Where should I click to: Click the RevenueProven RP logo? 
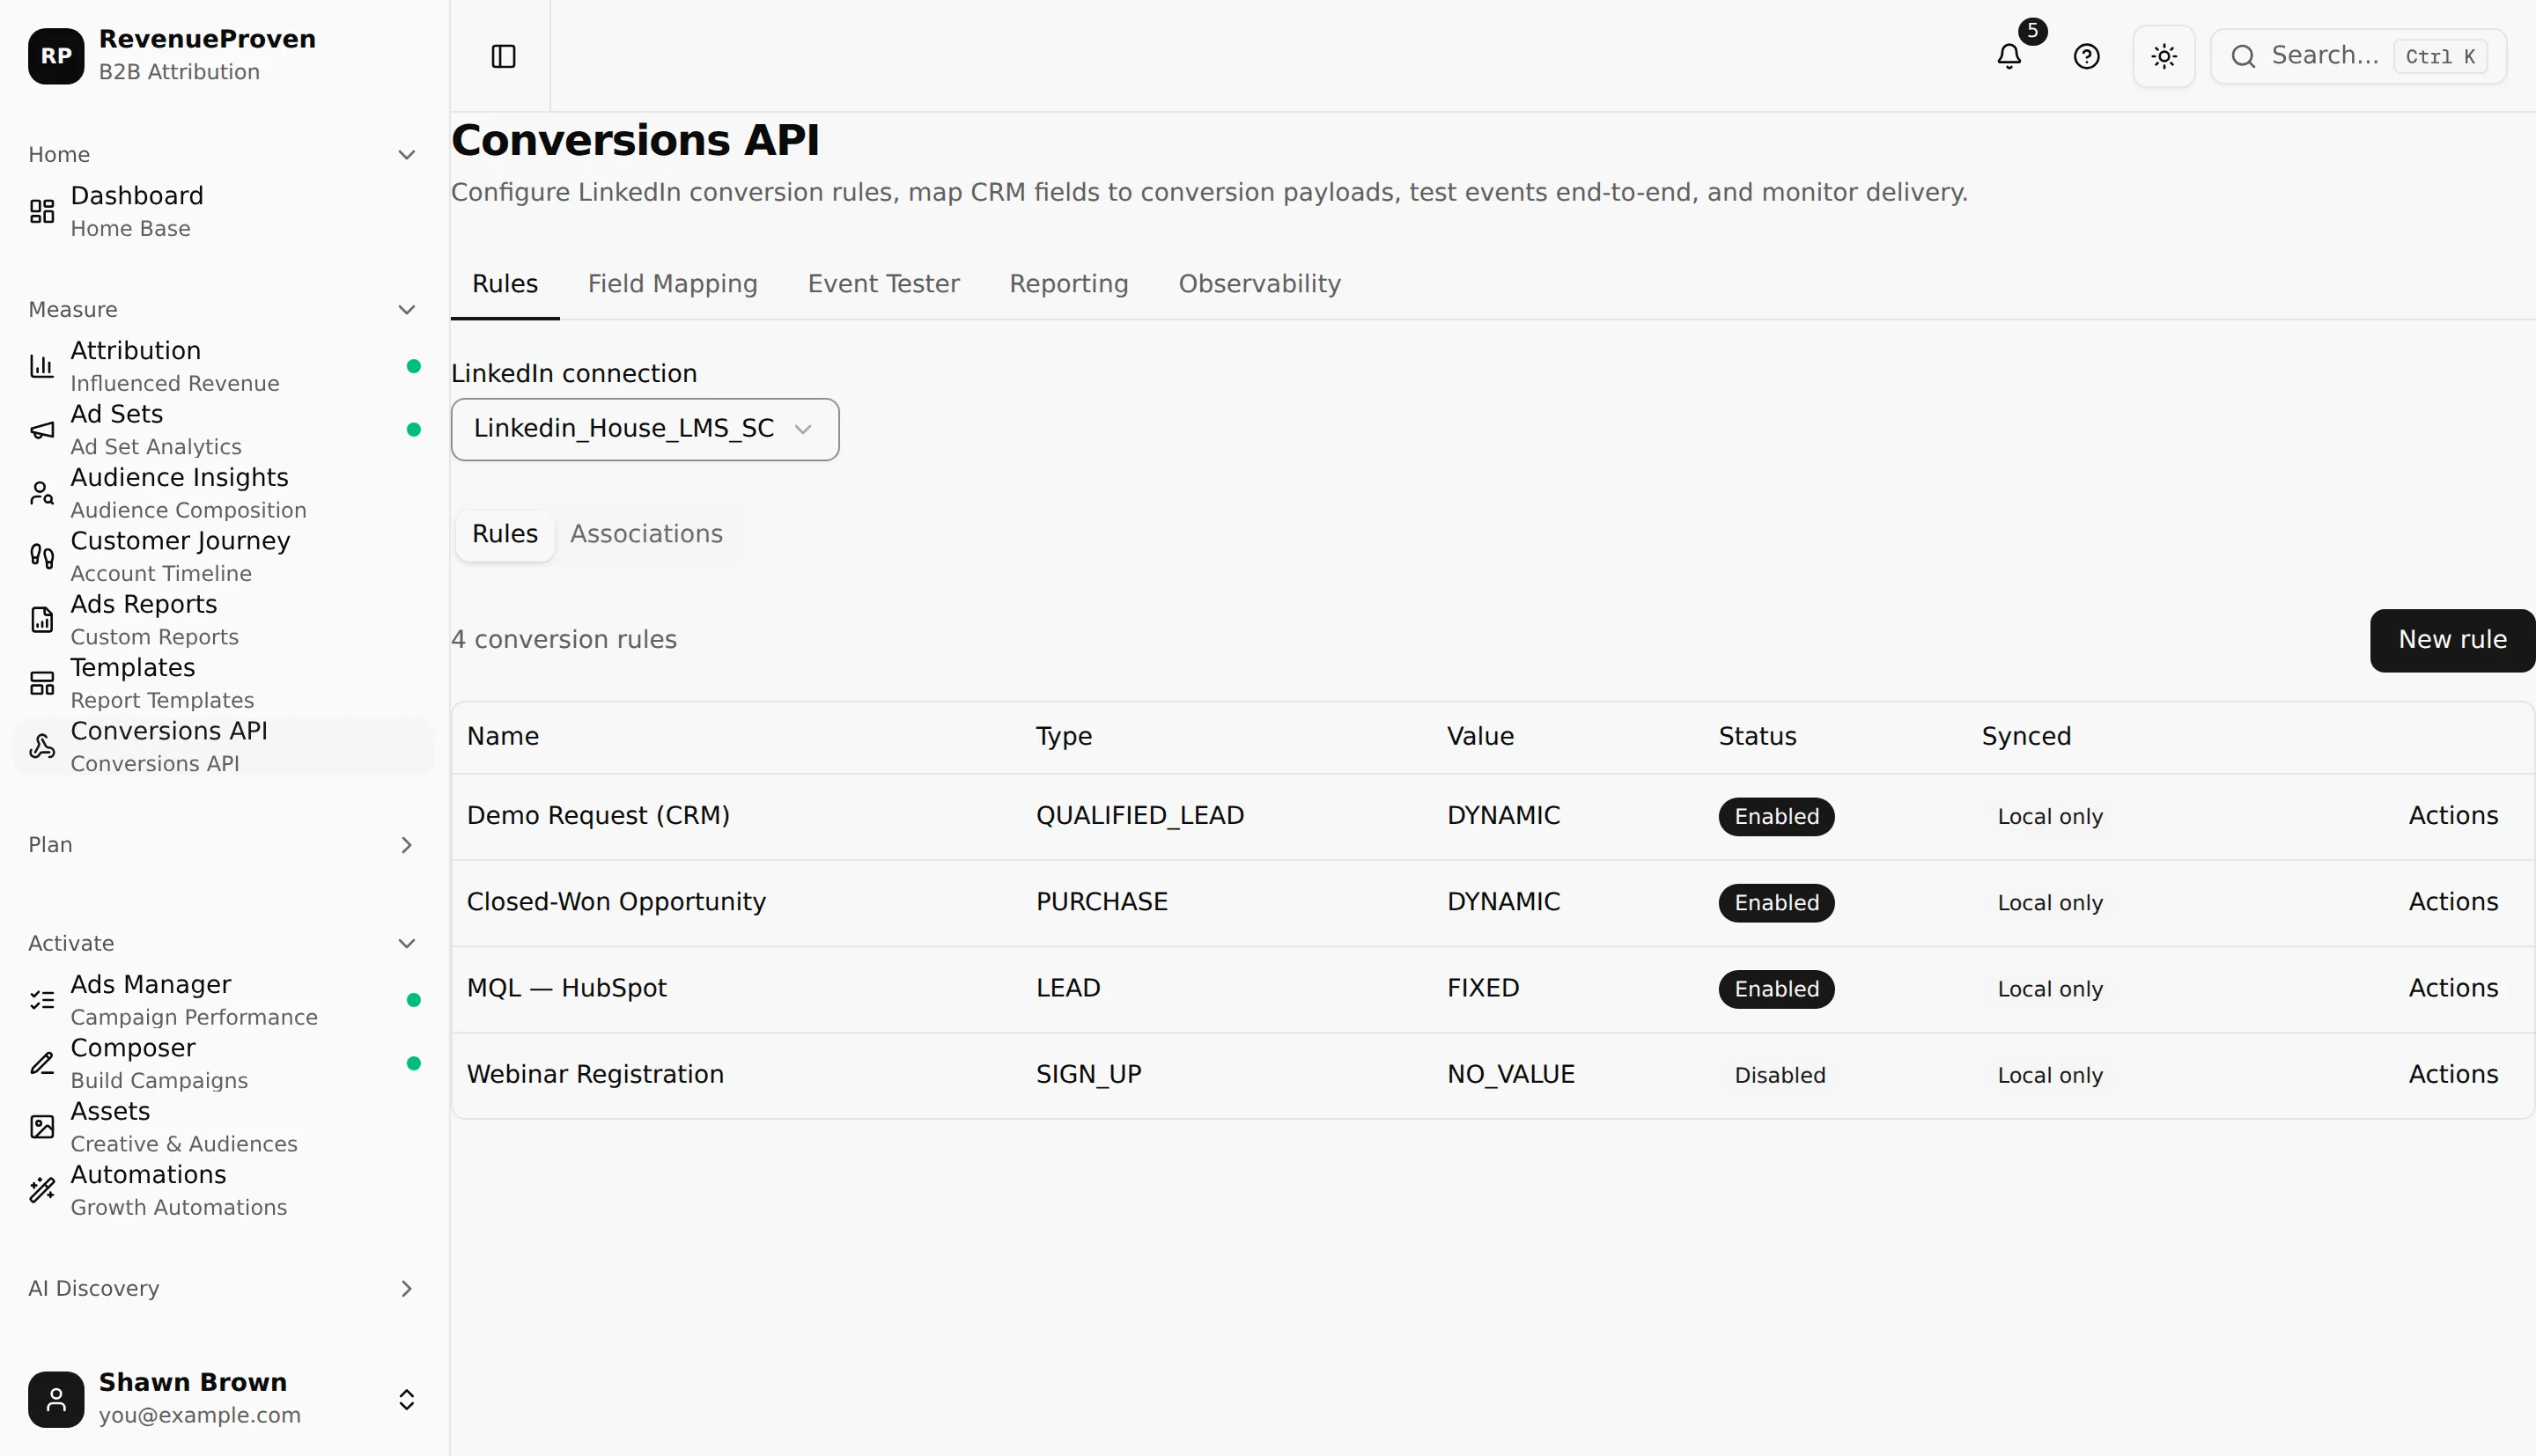tap(56, 56)
